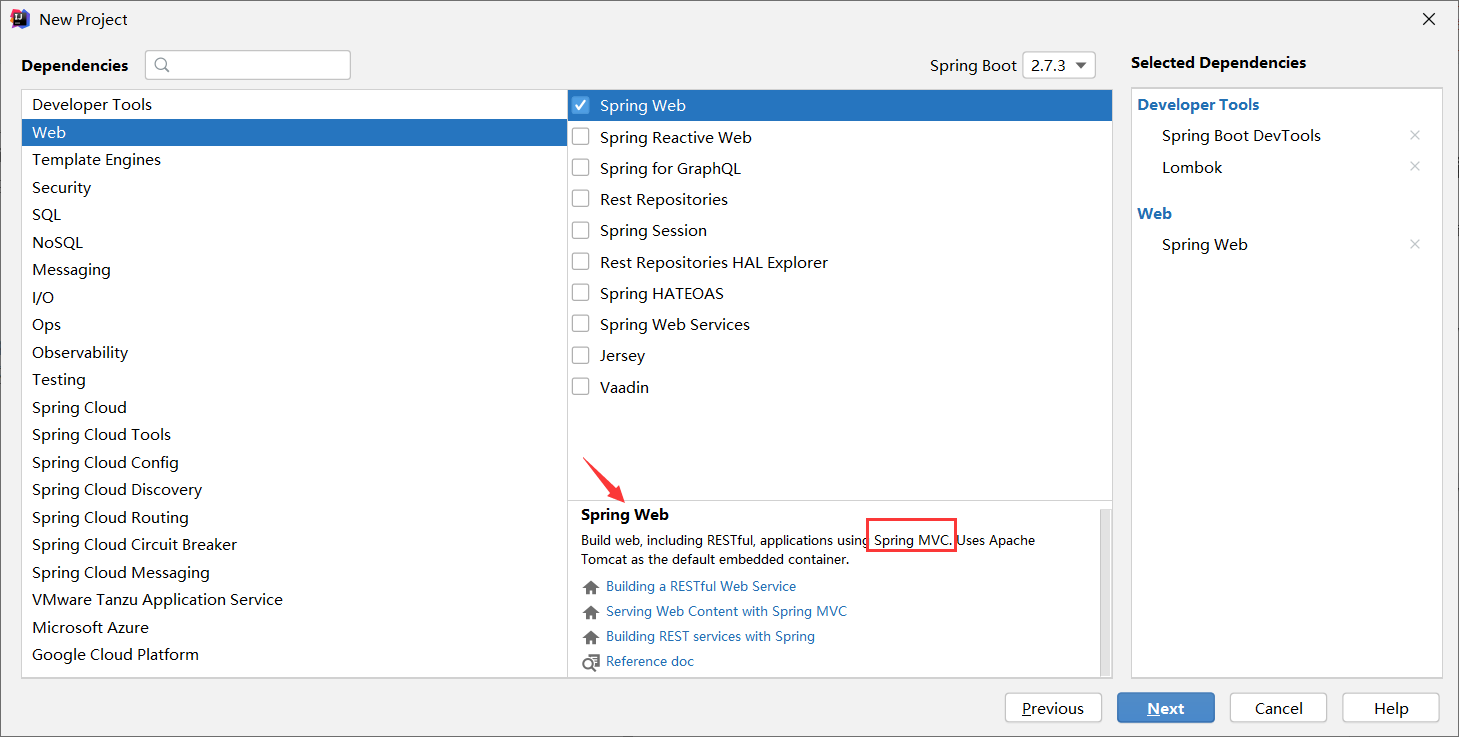Click Developer Tools heading in Selected Dependencies
The image size is (1459, 737).
coord(1198,105)
